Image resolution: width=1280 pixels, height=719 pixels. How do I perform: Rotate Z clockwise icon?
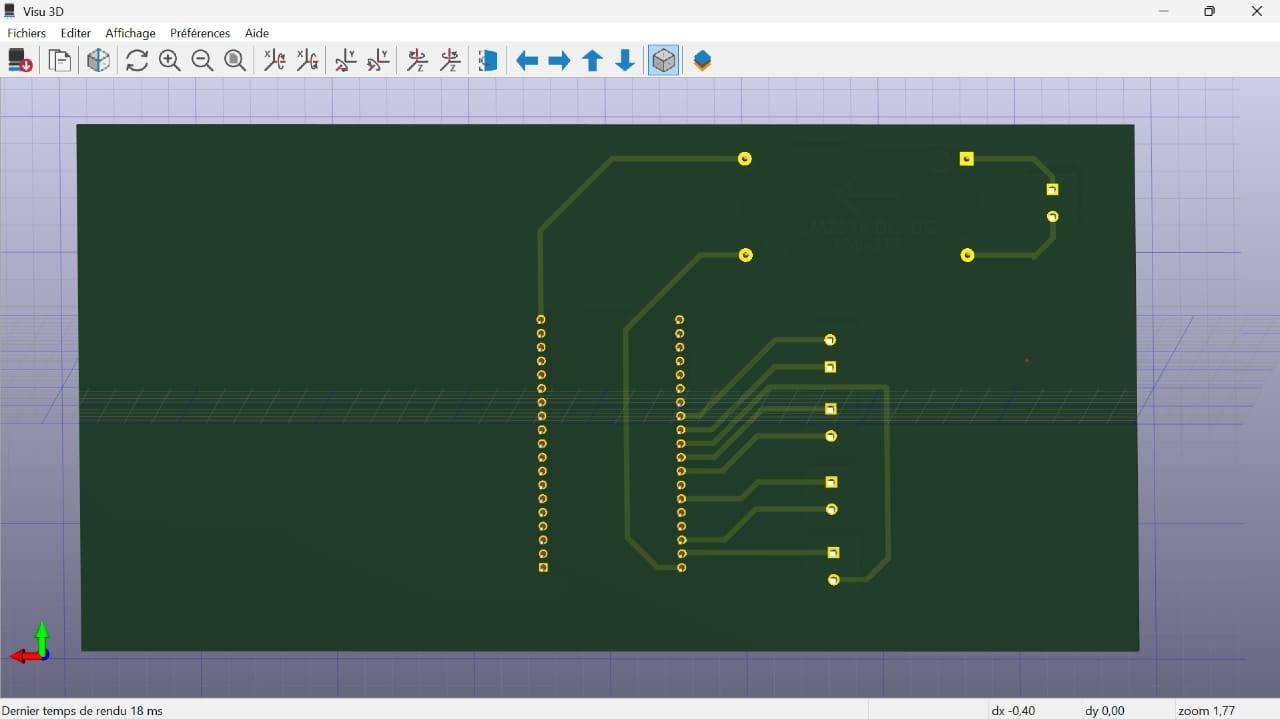[418, 61]
